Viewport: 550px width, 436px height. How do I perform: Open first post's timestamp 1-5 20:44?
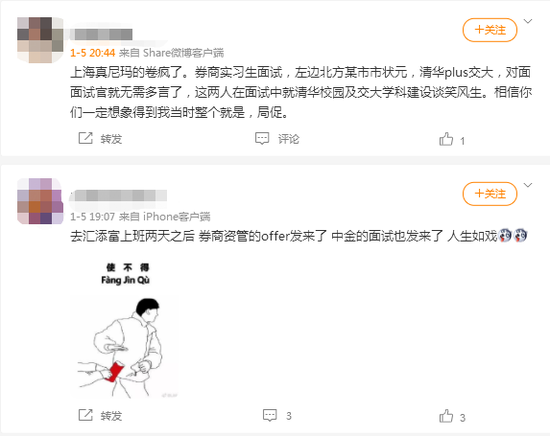pos(93,53)
